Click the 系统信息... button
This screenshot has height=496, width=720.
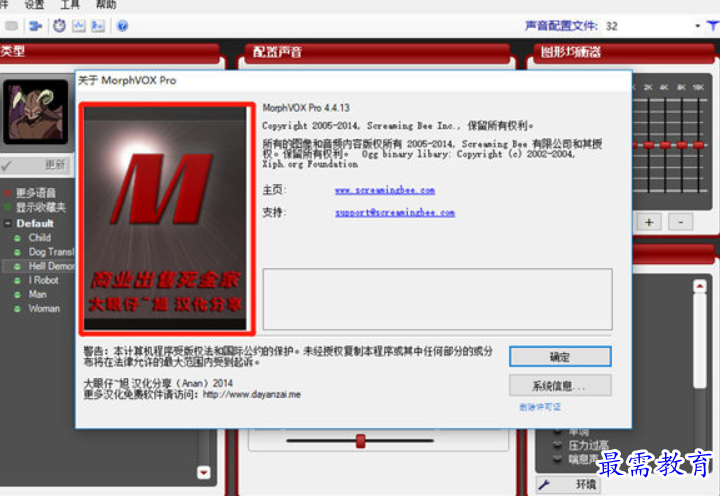click(x=560, y=385)
